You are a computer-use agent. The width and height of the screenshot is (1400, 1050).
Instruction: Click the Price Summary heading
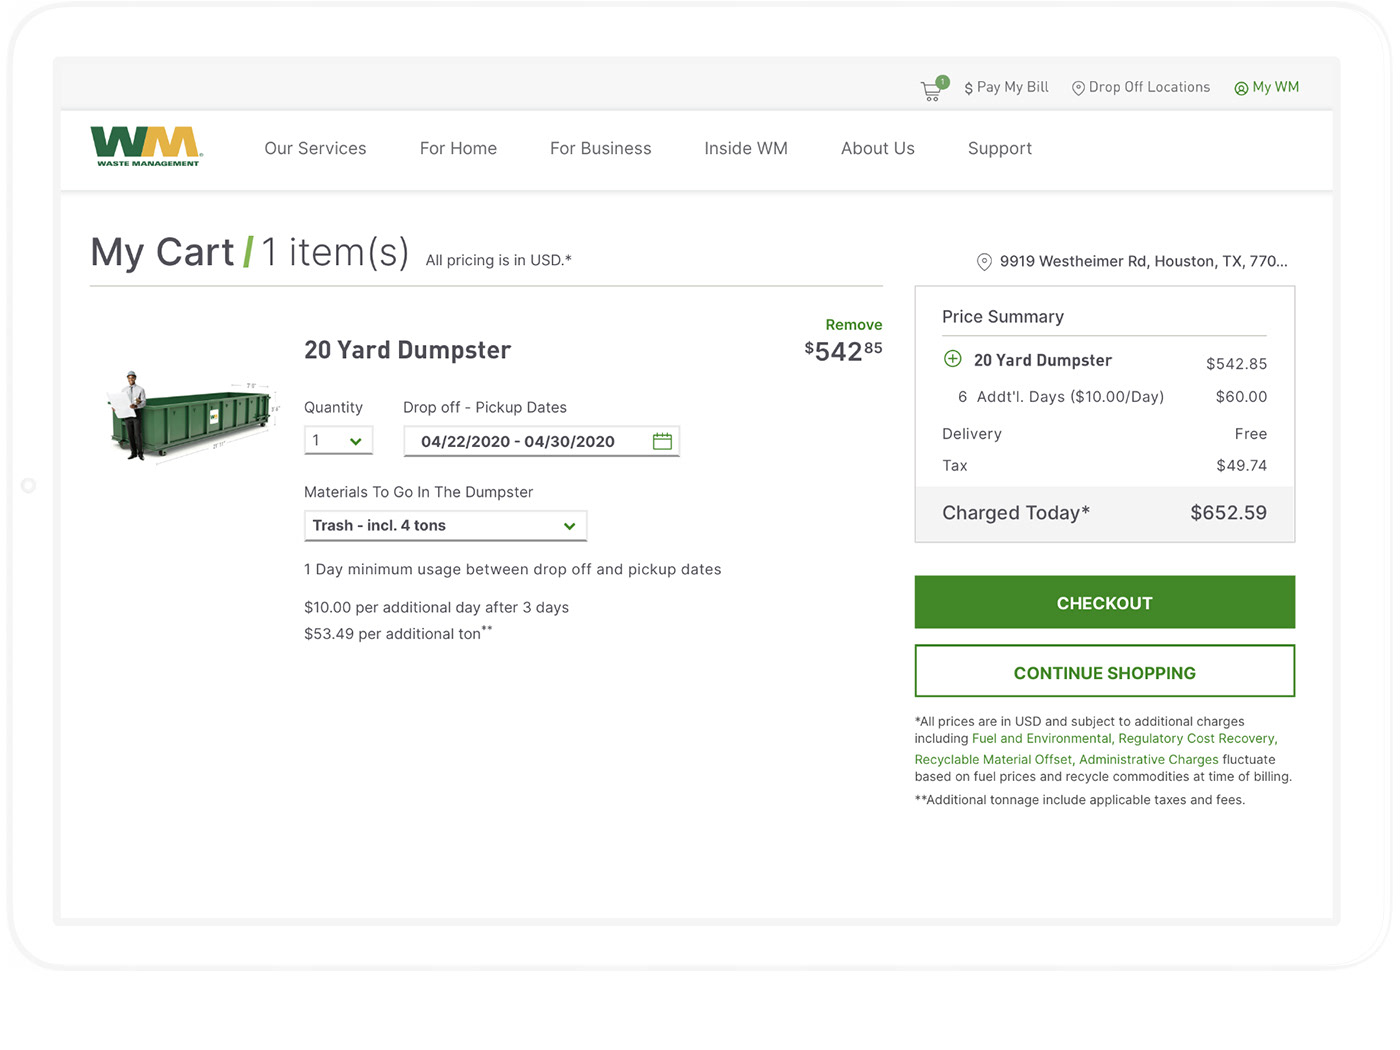(x=1003, y=317)
